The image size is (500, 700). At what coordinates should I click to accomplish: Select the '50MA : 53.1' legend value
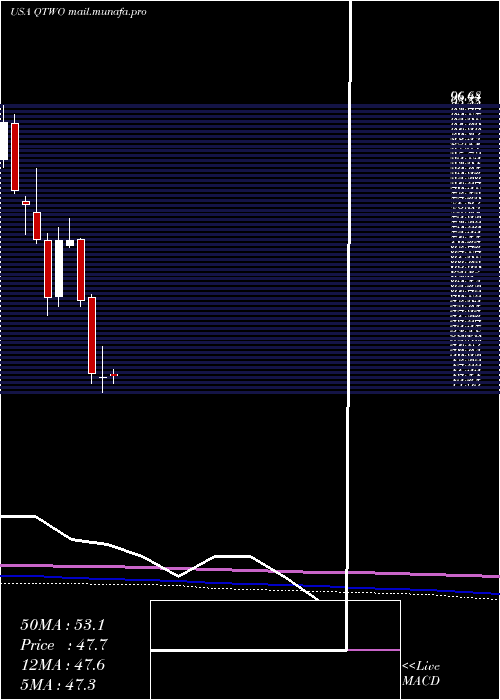coord(64,625)
